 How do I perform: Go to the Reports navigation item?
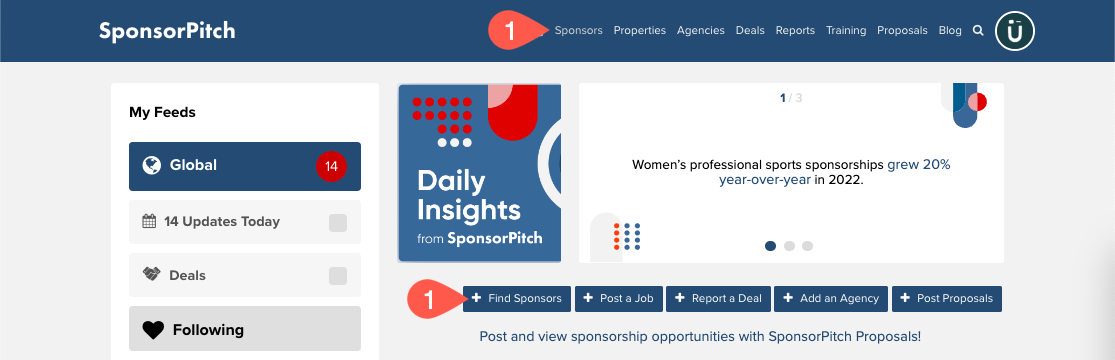coord(795,31)
